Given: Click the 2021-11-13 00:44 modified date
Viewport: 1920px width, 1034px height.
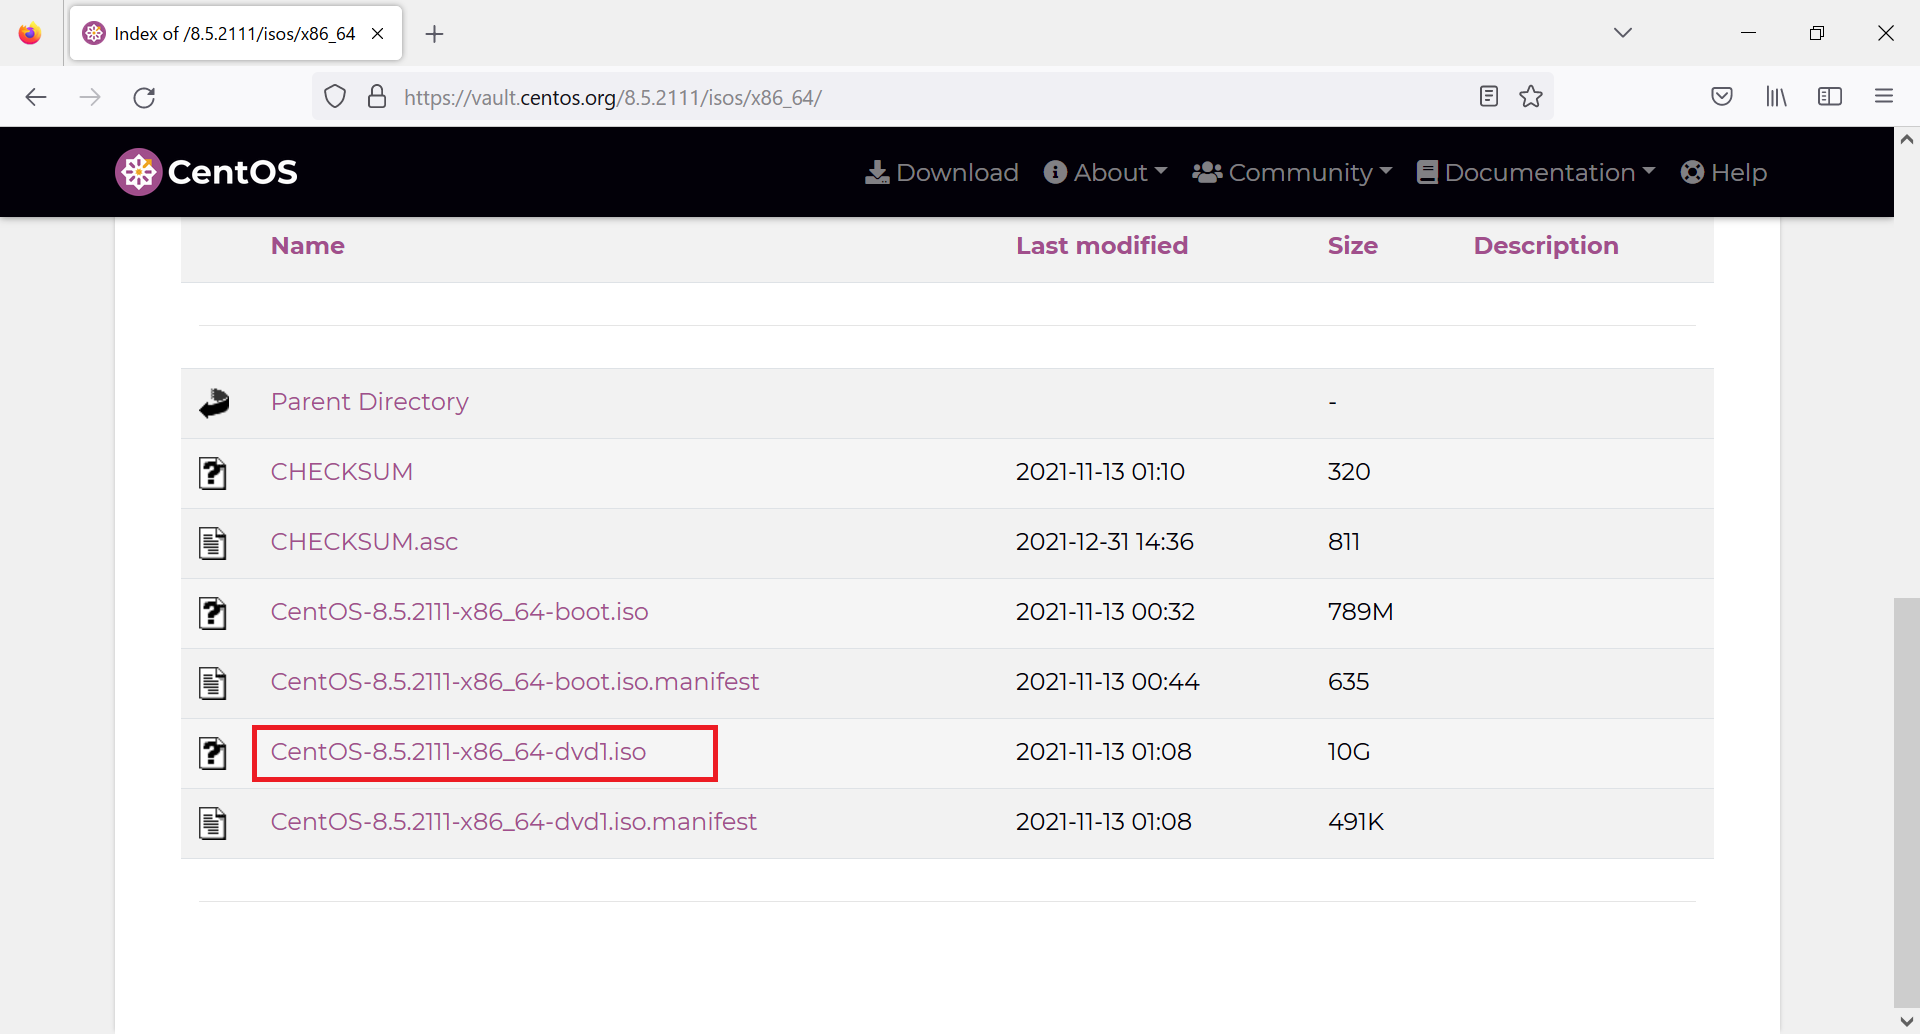Looking at the screenshot, I should click(x=1108, y=682).
